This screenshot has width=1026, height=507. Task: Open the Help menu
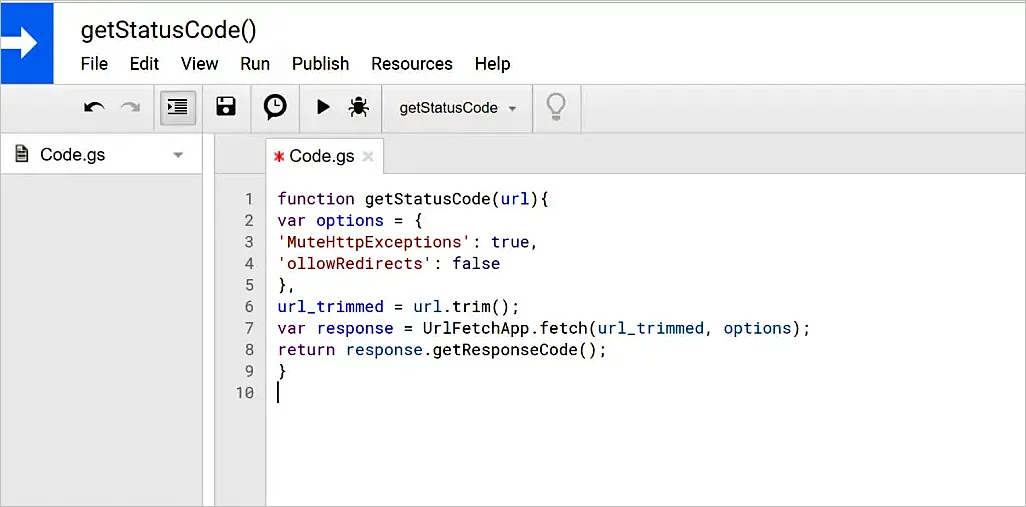[x=493, y=63]
